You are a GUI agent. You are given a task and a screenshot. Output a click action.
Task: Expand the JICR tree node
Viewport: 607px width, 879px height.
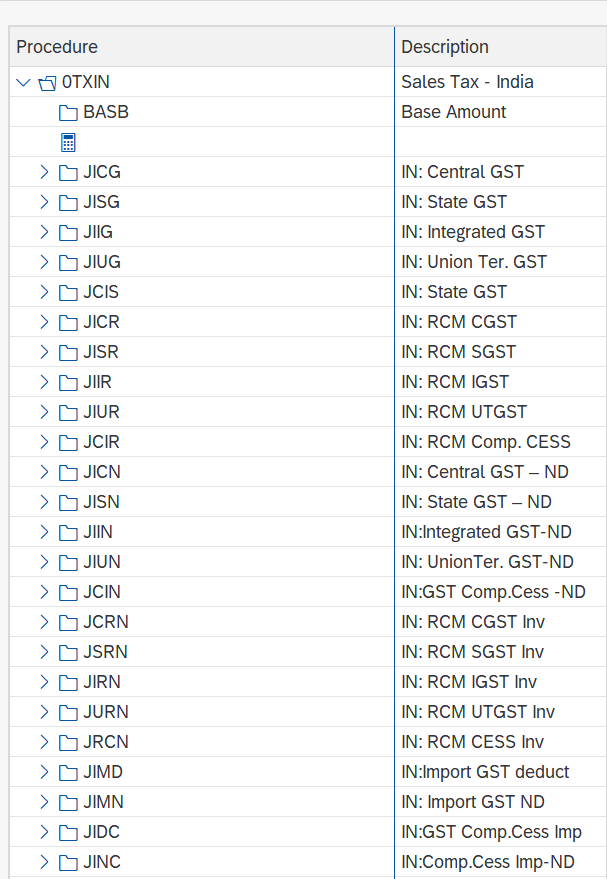click(45, 322)
